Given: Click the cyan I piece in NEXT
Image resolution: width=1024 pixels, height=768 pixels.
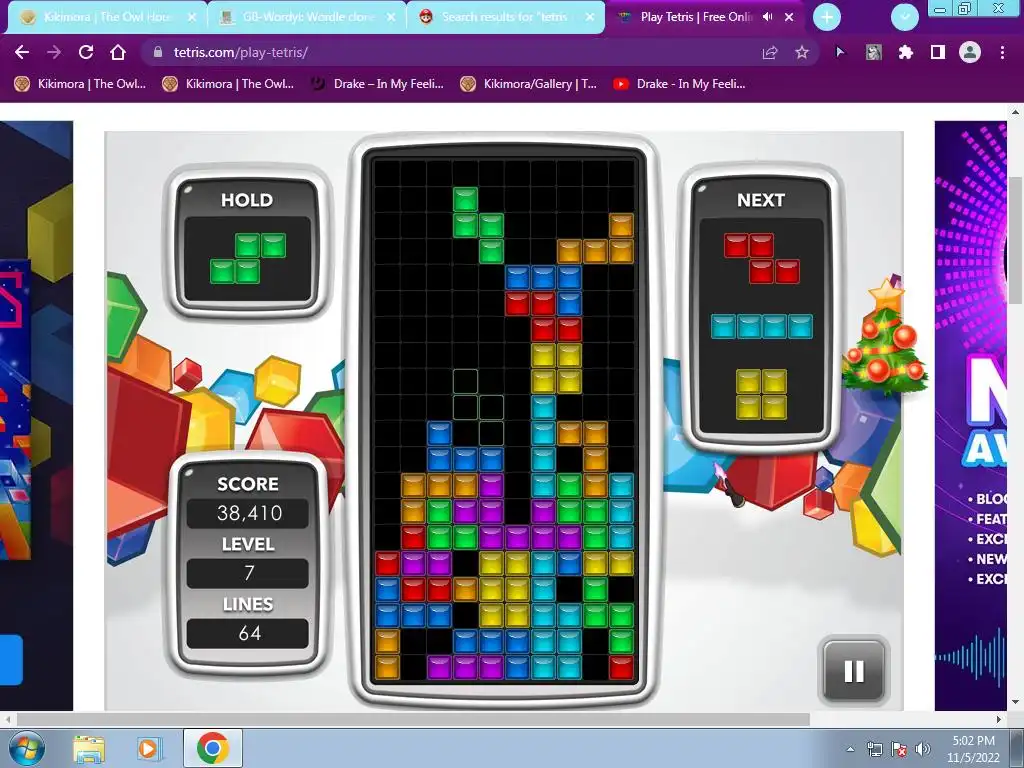Looking at the screenshot, I should [761, 326].
